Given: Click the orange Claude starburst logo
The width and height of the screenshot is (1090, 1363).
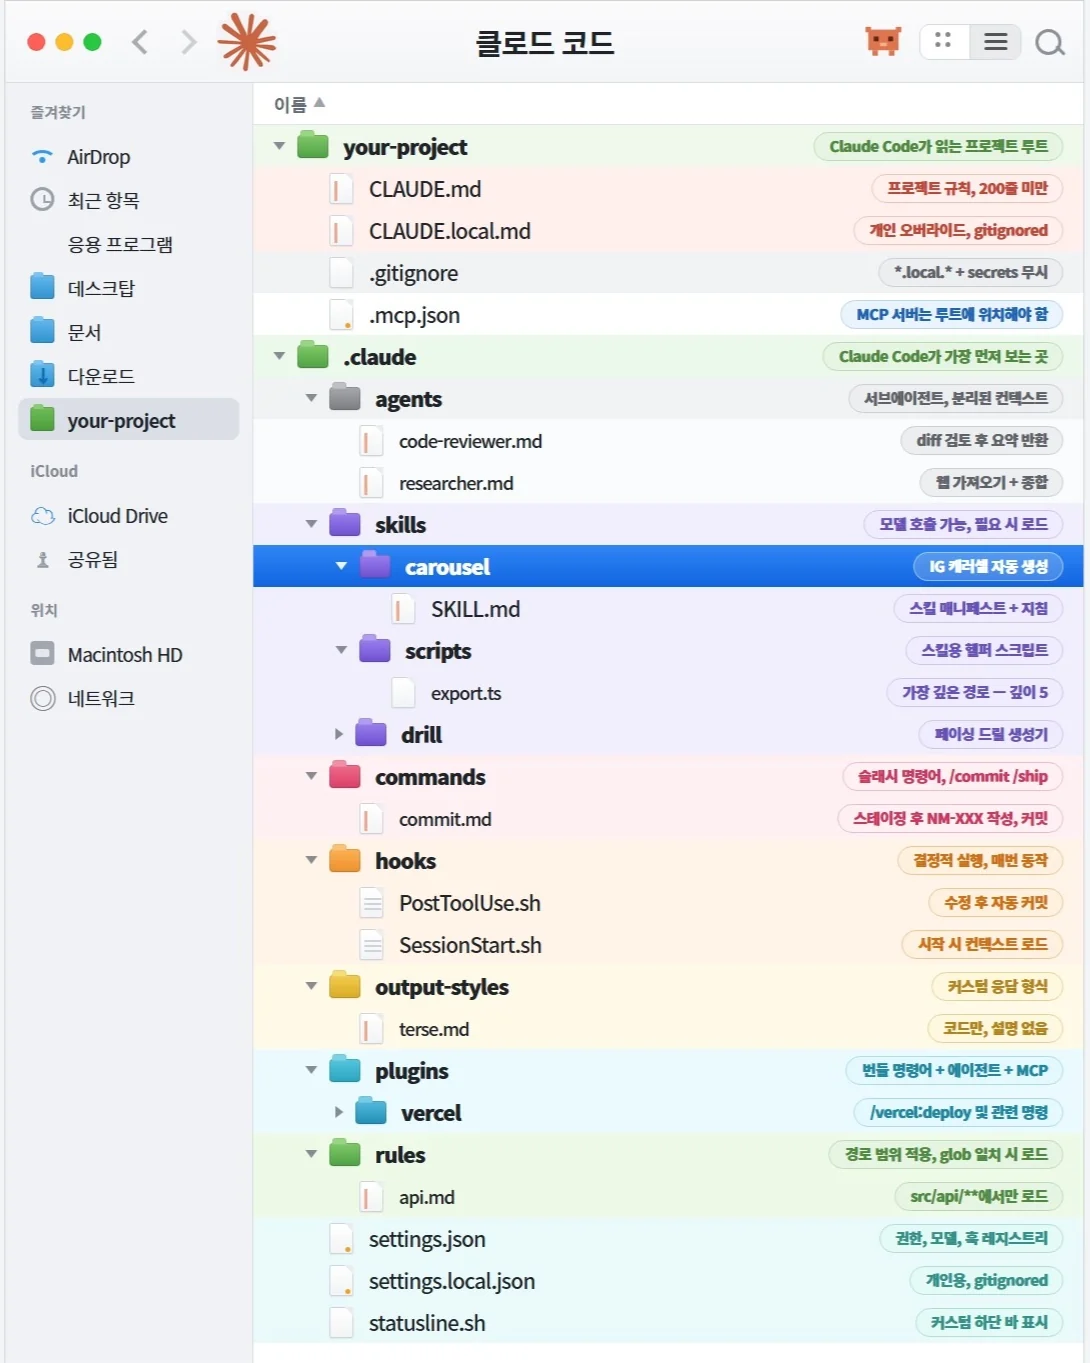Looking at the screenshot, I should click(x=247, y=42).
